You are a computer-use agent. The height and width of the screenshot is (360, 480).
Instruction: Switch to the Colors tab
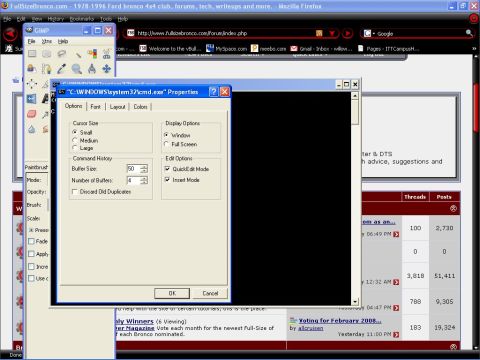click(140, 107)
